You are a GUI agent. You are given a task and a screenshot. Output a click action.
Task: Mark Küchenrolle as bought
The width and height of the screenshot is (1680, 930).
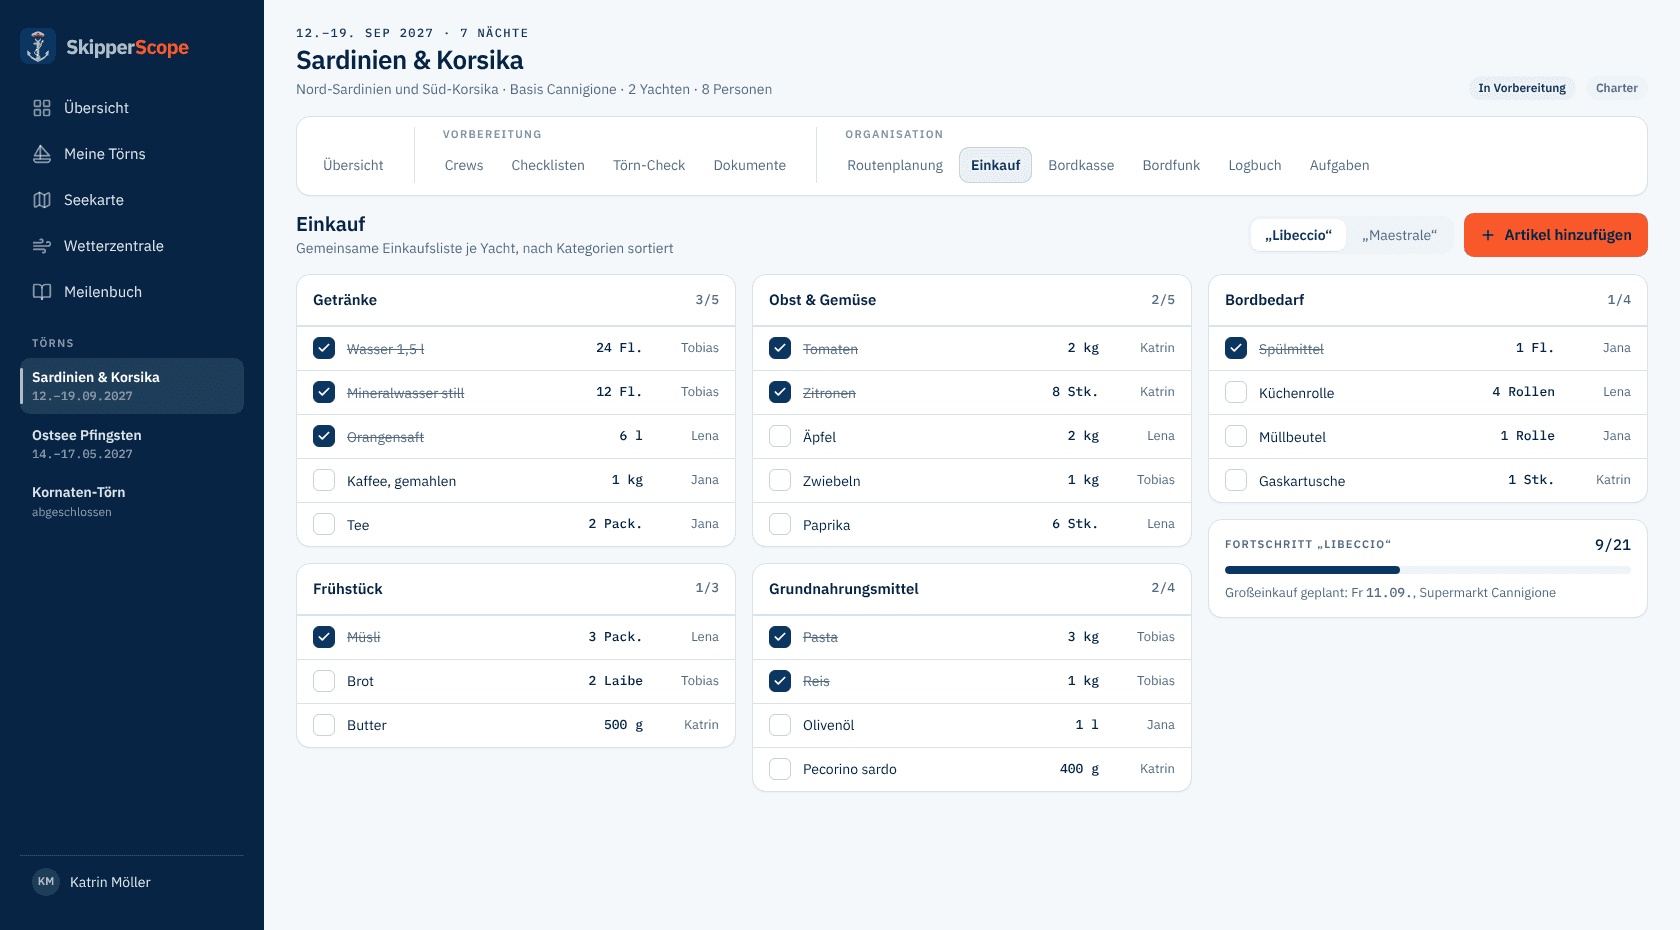coord(1236,392)
